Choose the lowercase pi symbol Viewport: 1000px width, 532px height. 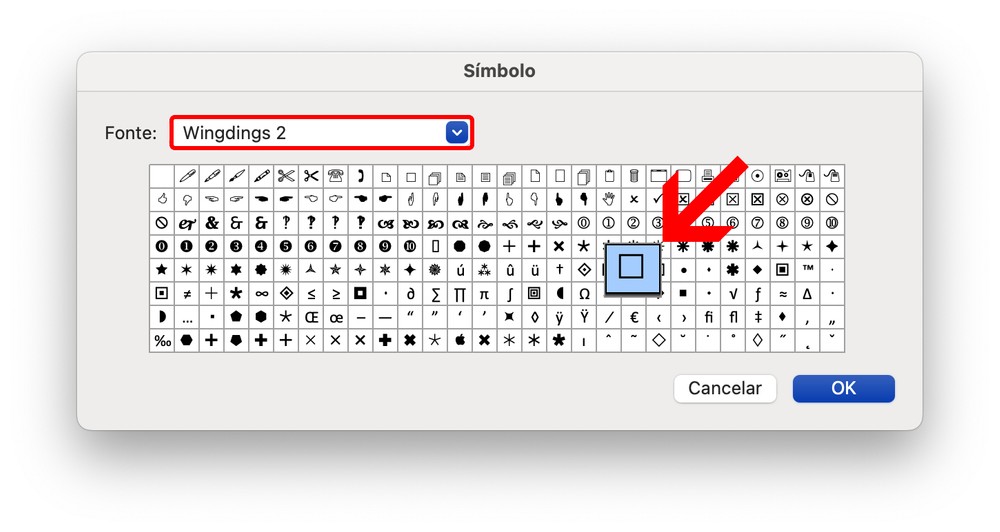484,293
